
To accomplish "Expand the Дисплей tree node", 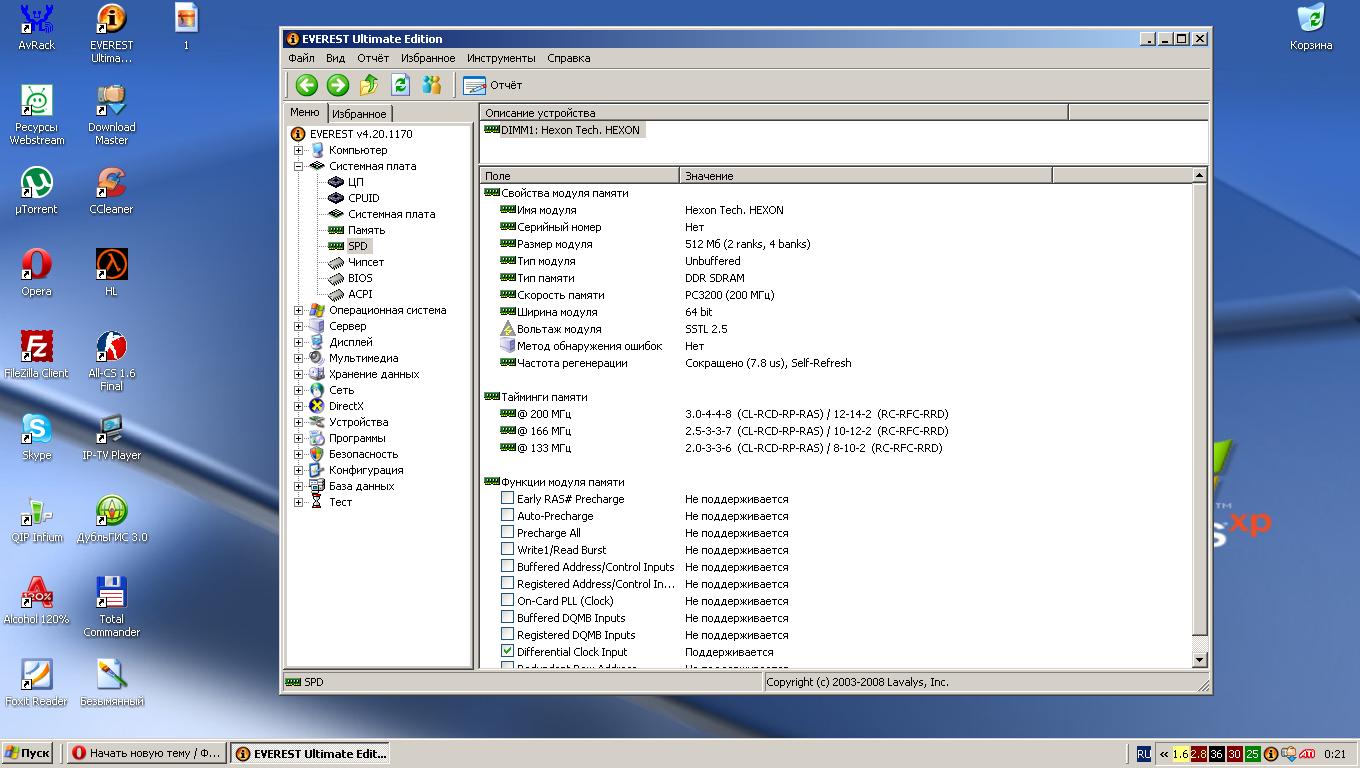I will coord(298,342).
